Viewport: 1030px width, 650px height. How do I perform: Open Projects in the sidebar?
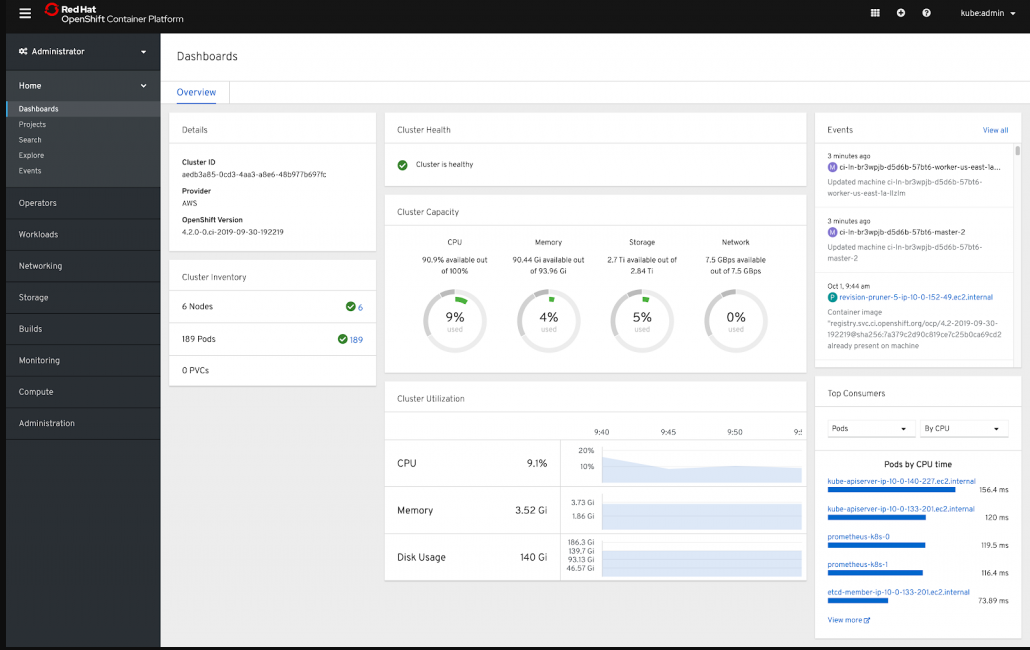32,125
